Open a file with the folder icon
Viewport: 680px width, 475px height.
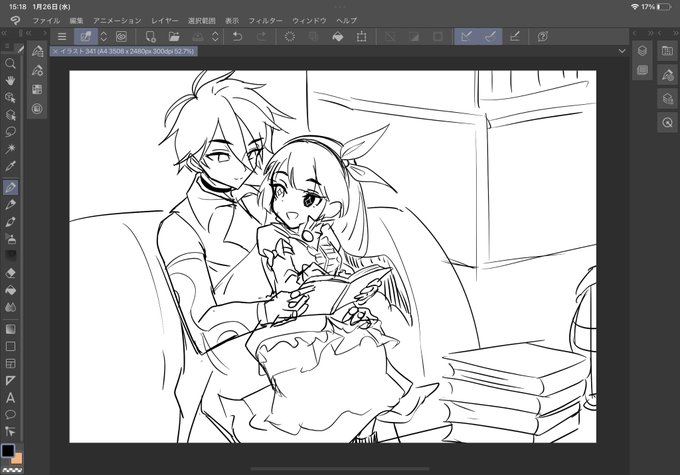(x=174, y=37)
